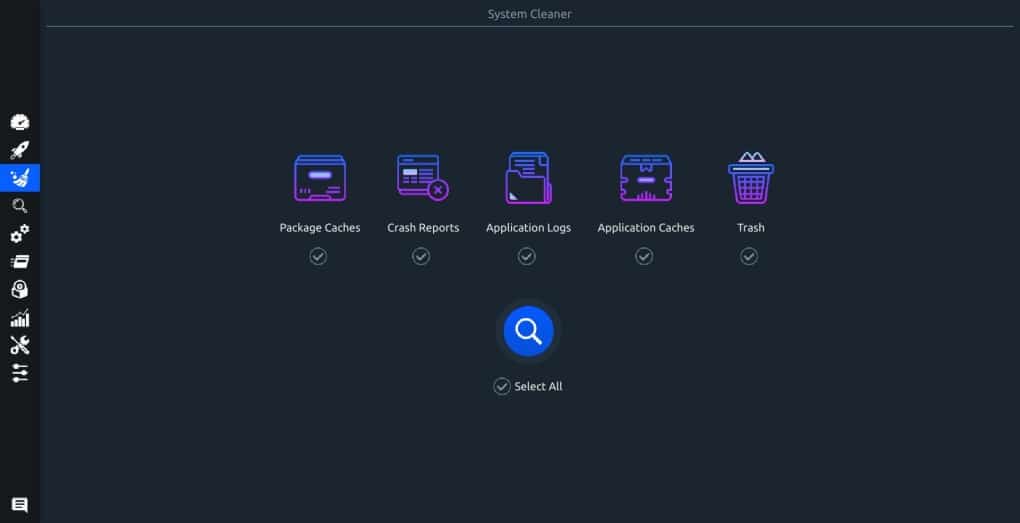1020x523 pixels.
Task: Open Startup Apps rocket icon
Action: click(x=20, y=150)
